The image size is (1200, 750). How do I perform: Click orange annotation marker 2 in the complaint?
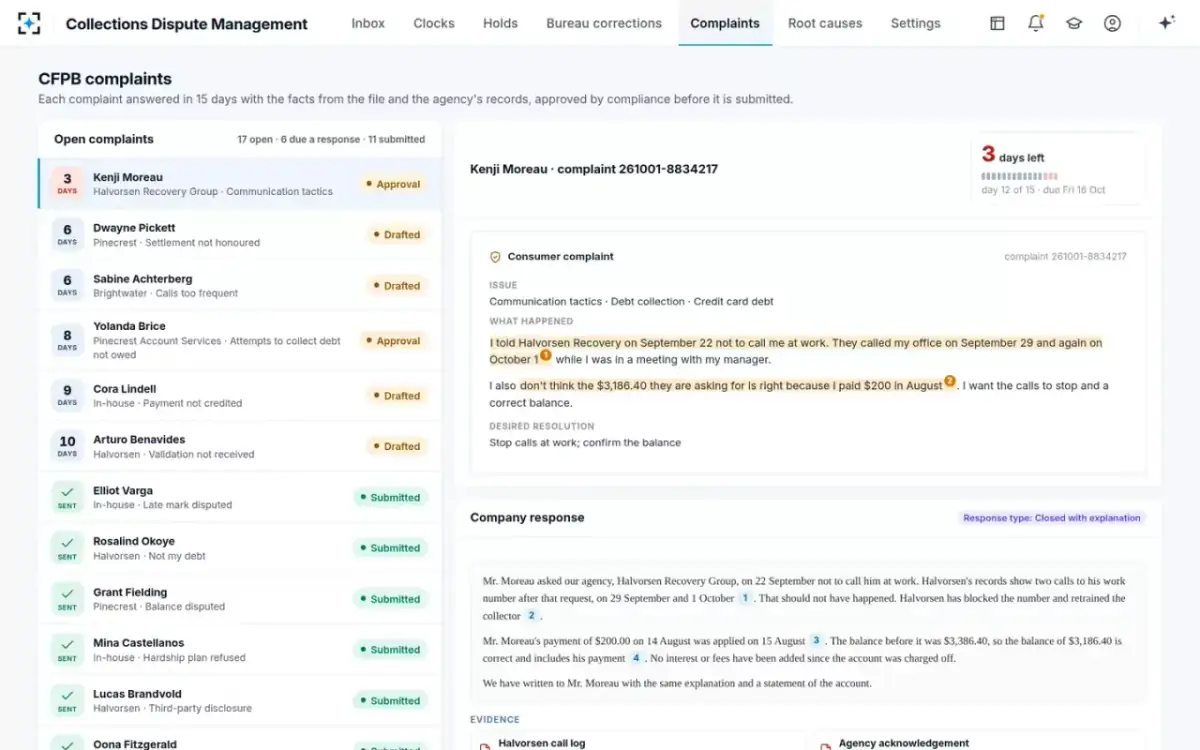pos(950,381)
